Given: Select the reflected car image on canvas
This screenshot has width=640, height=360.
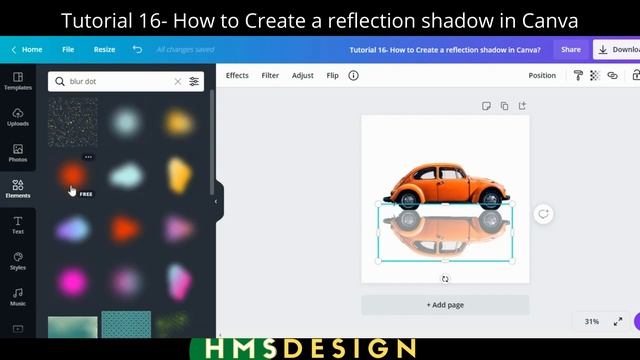Looking at the screenshot, I should [x=446, y=233].
